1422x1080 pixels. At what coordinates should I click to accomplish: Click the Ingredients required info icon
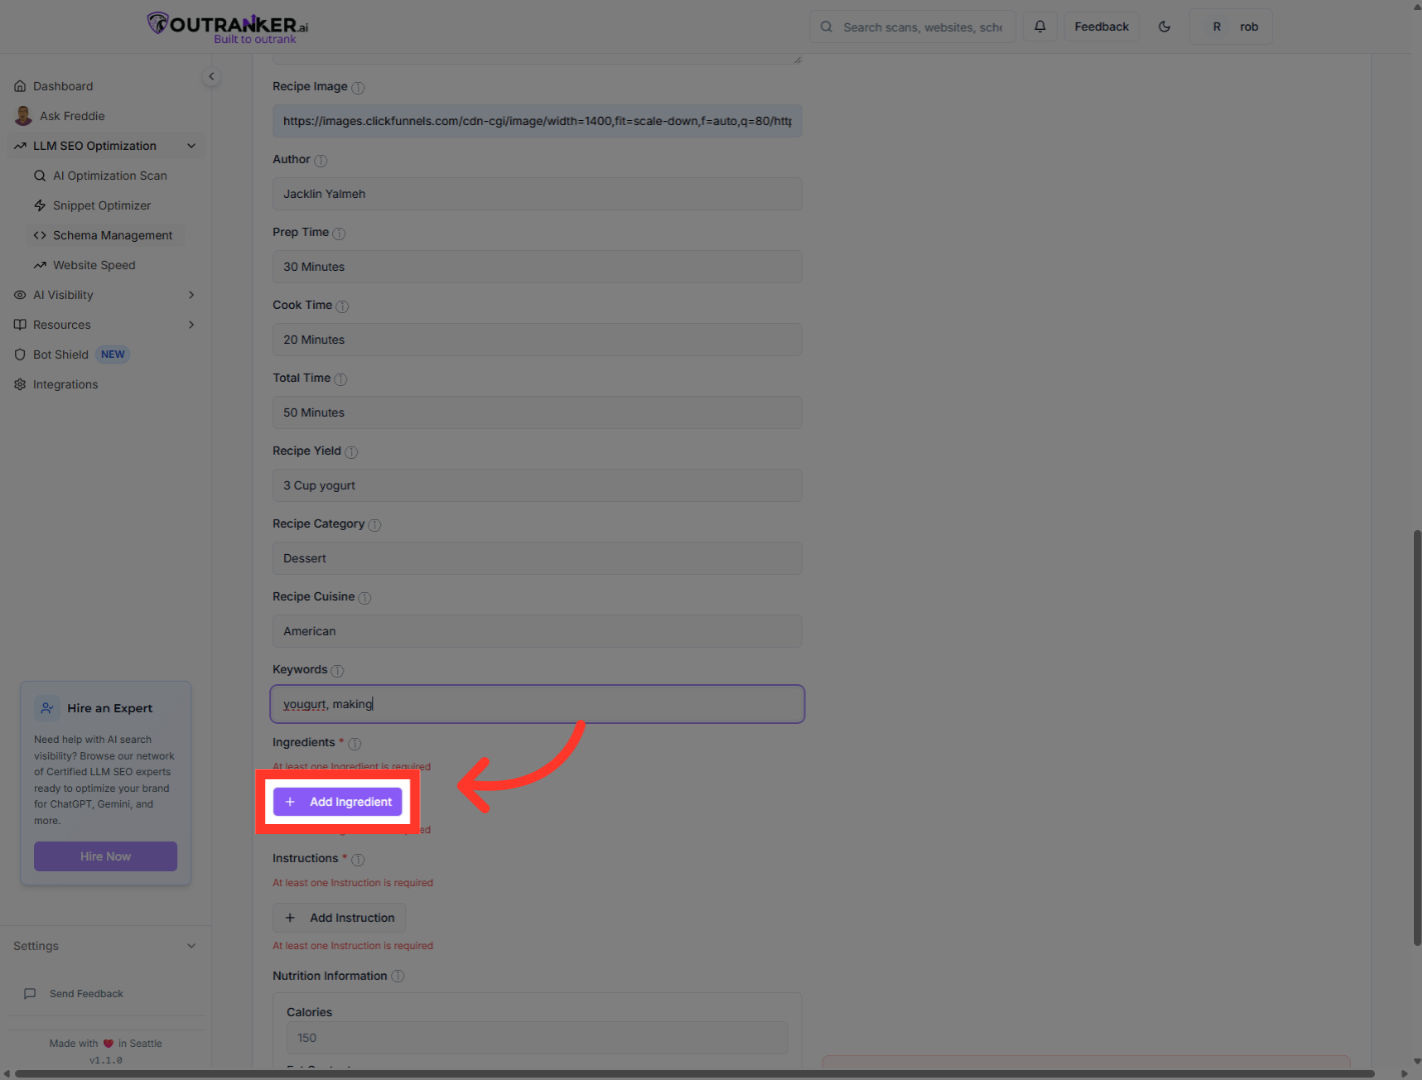354,743
